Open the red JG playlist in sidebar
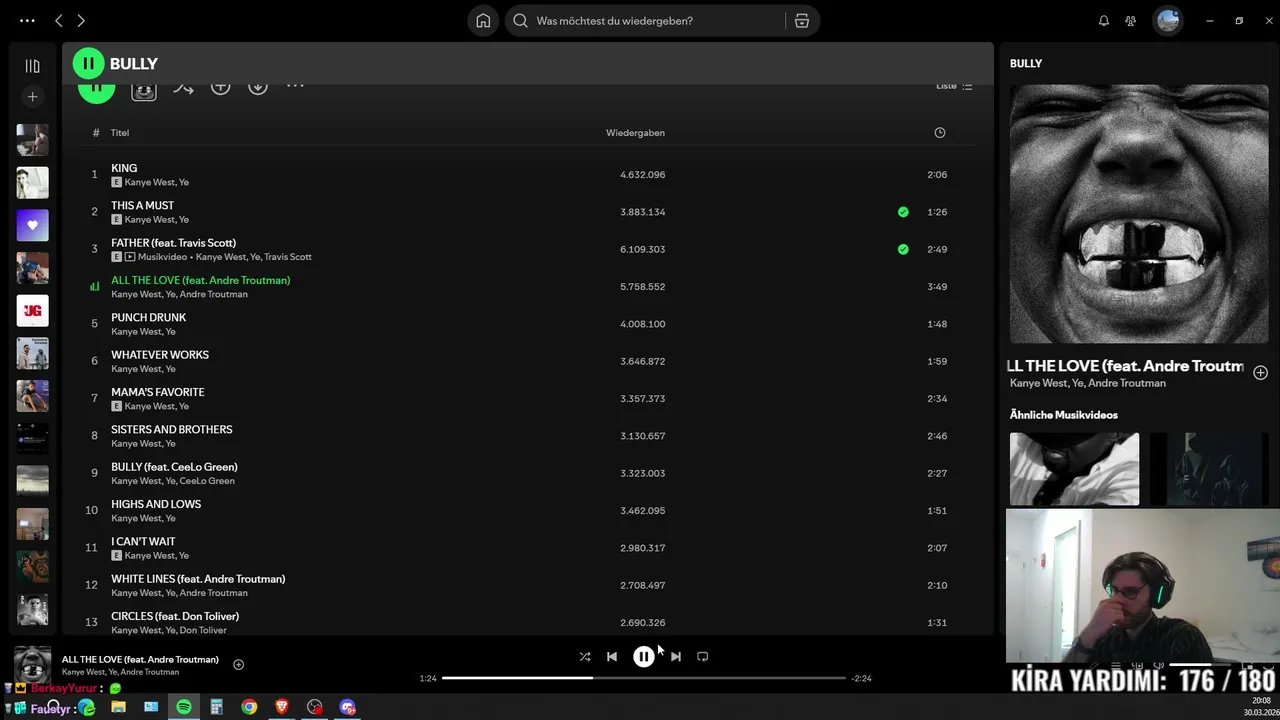The width and height of the screenshot is (1280, 720). coord(32,311)
